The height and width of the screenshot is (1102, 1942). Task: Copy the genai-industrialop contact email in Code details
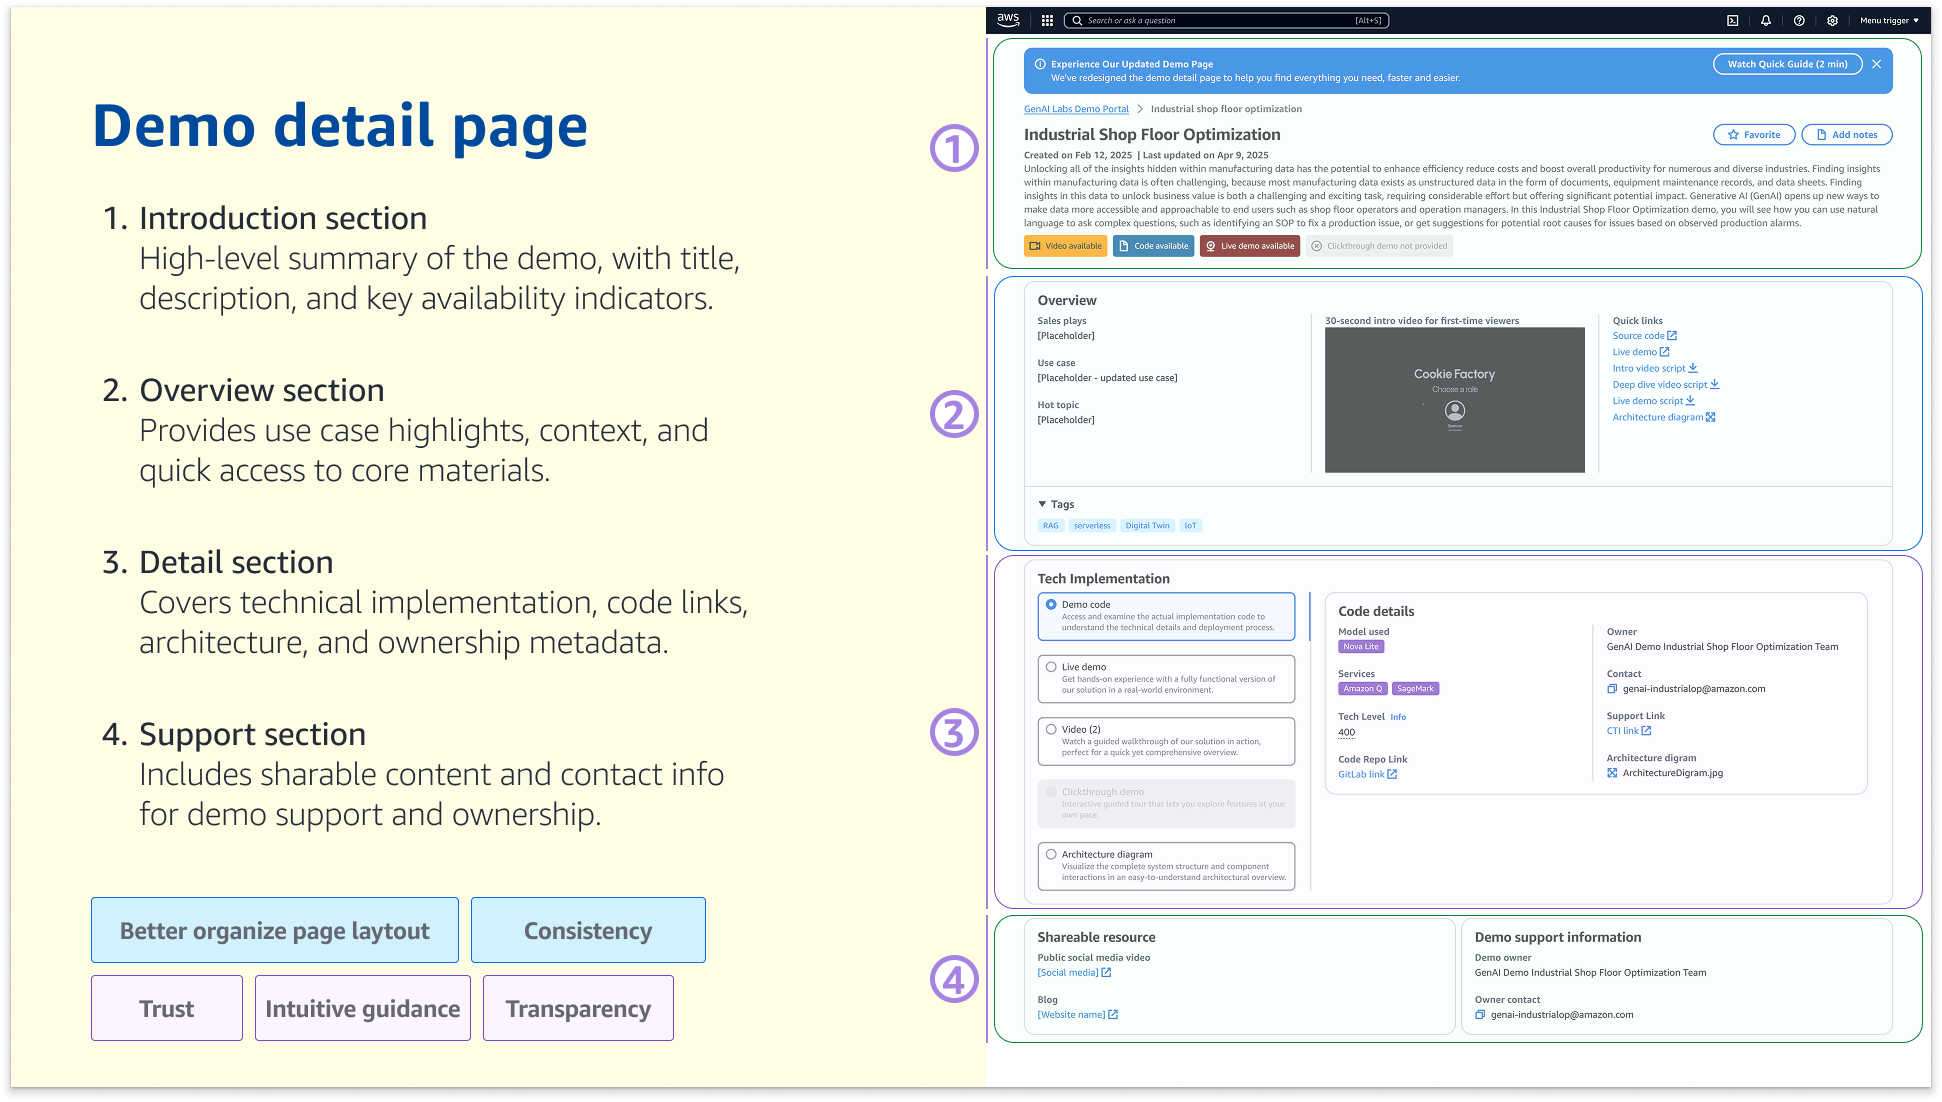point(1612,689)
